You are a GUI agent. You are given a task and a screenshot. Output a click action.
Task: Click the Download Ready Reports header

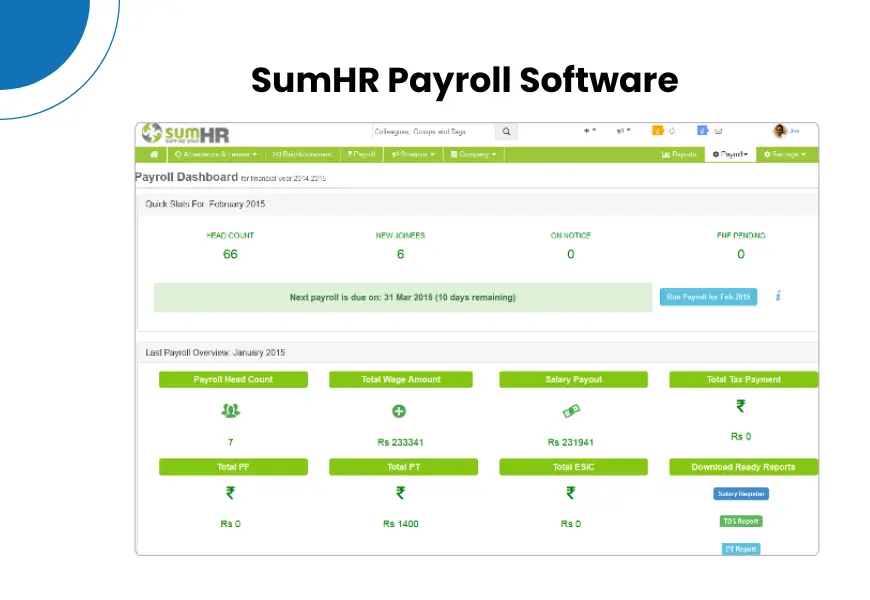click(x=743, y=467)
